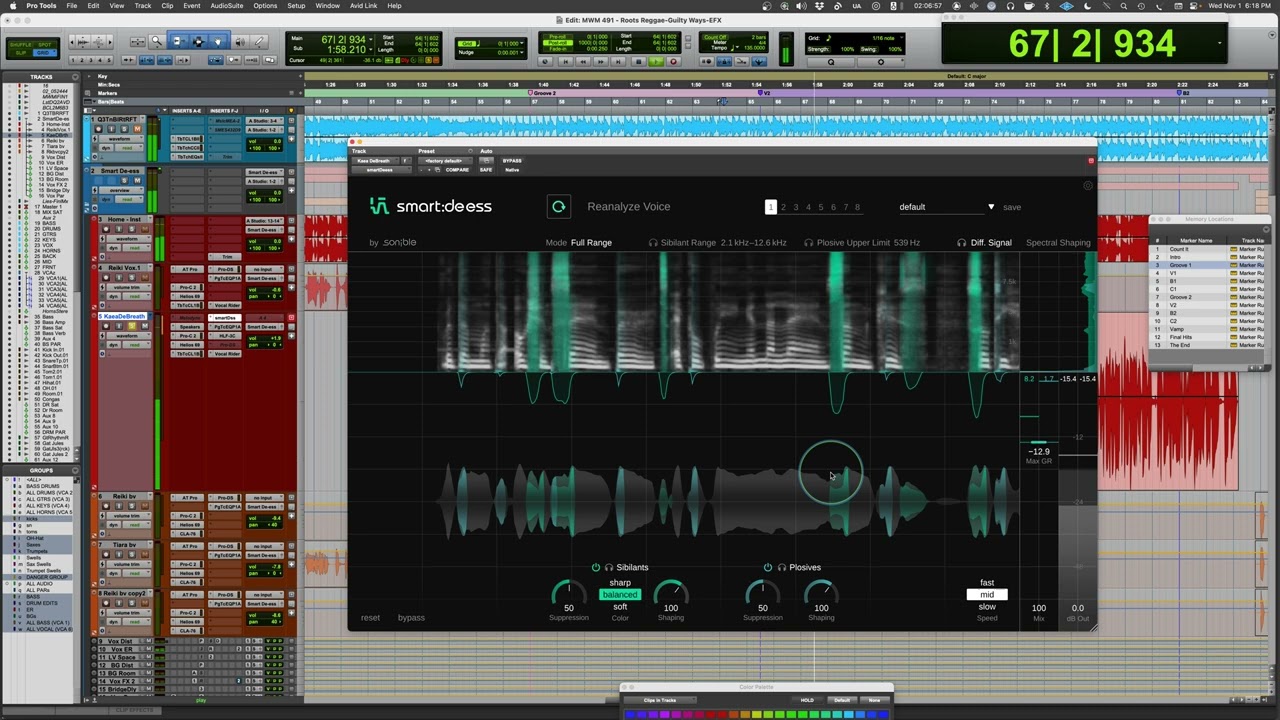Set Speed to slow
The width and height of the screenshot is (1280, 720).
[x=987, y=607]
